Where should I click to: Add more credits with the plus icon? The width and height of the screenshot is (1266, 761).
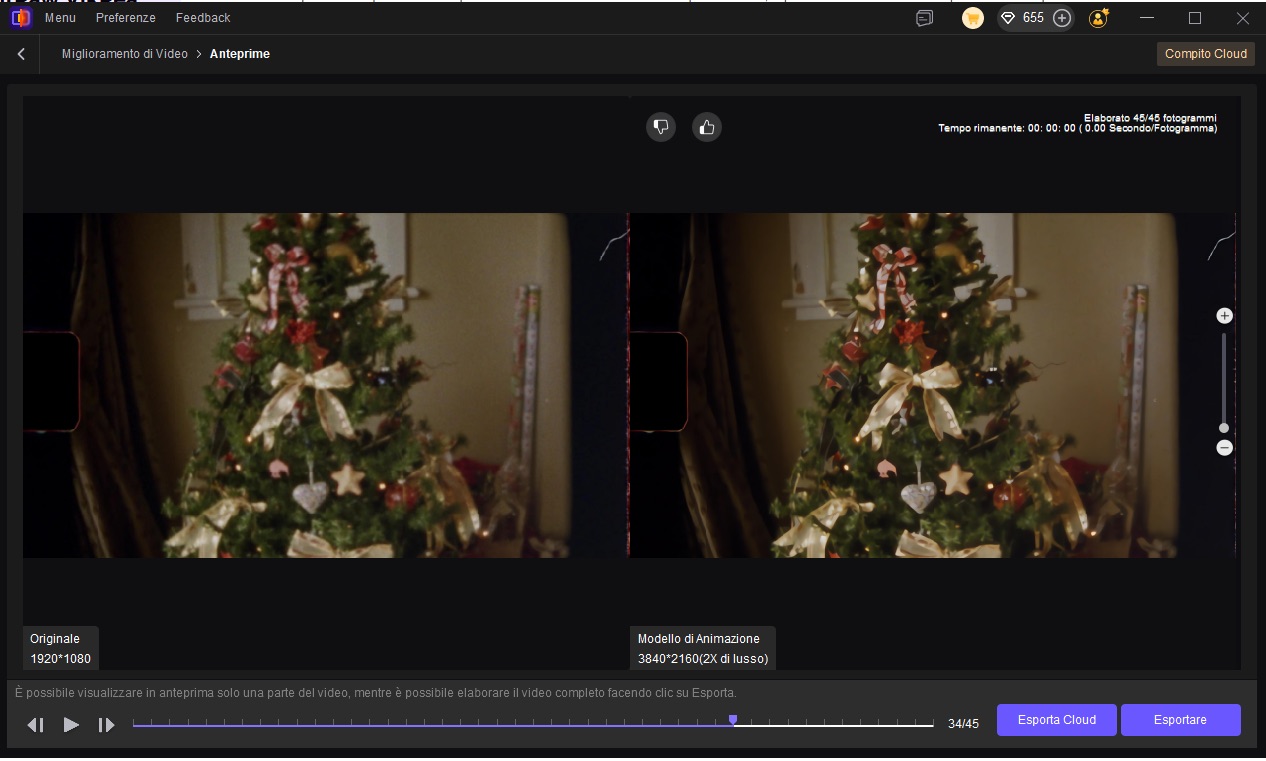coord(1062,18)
